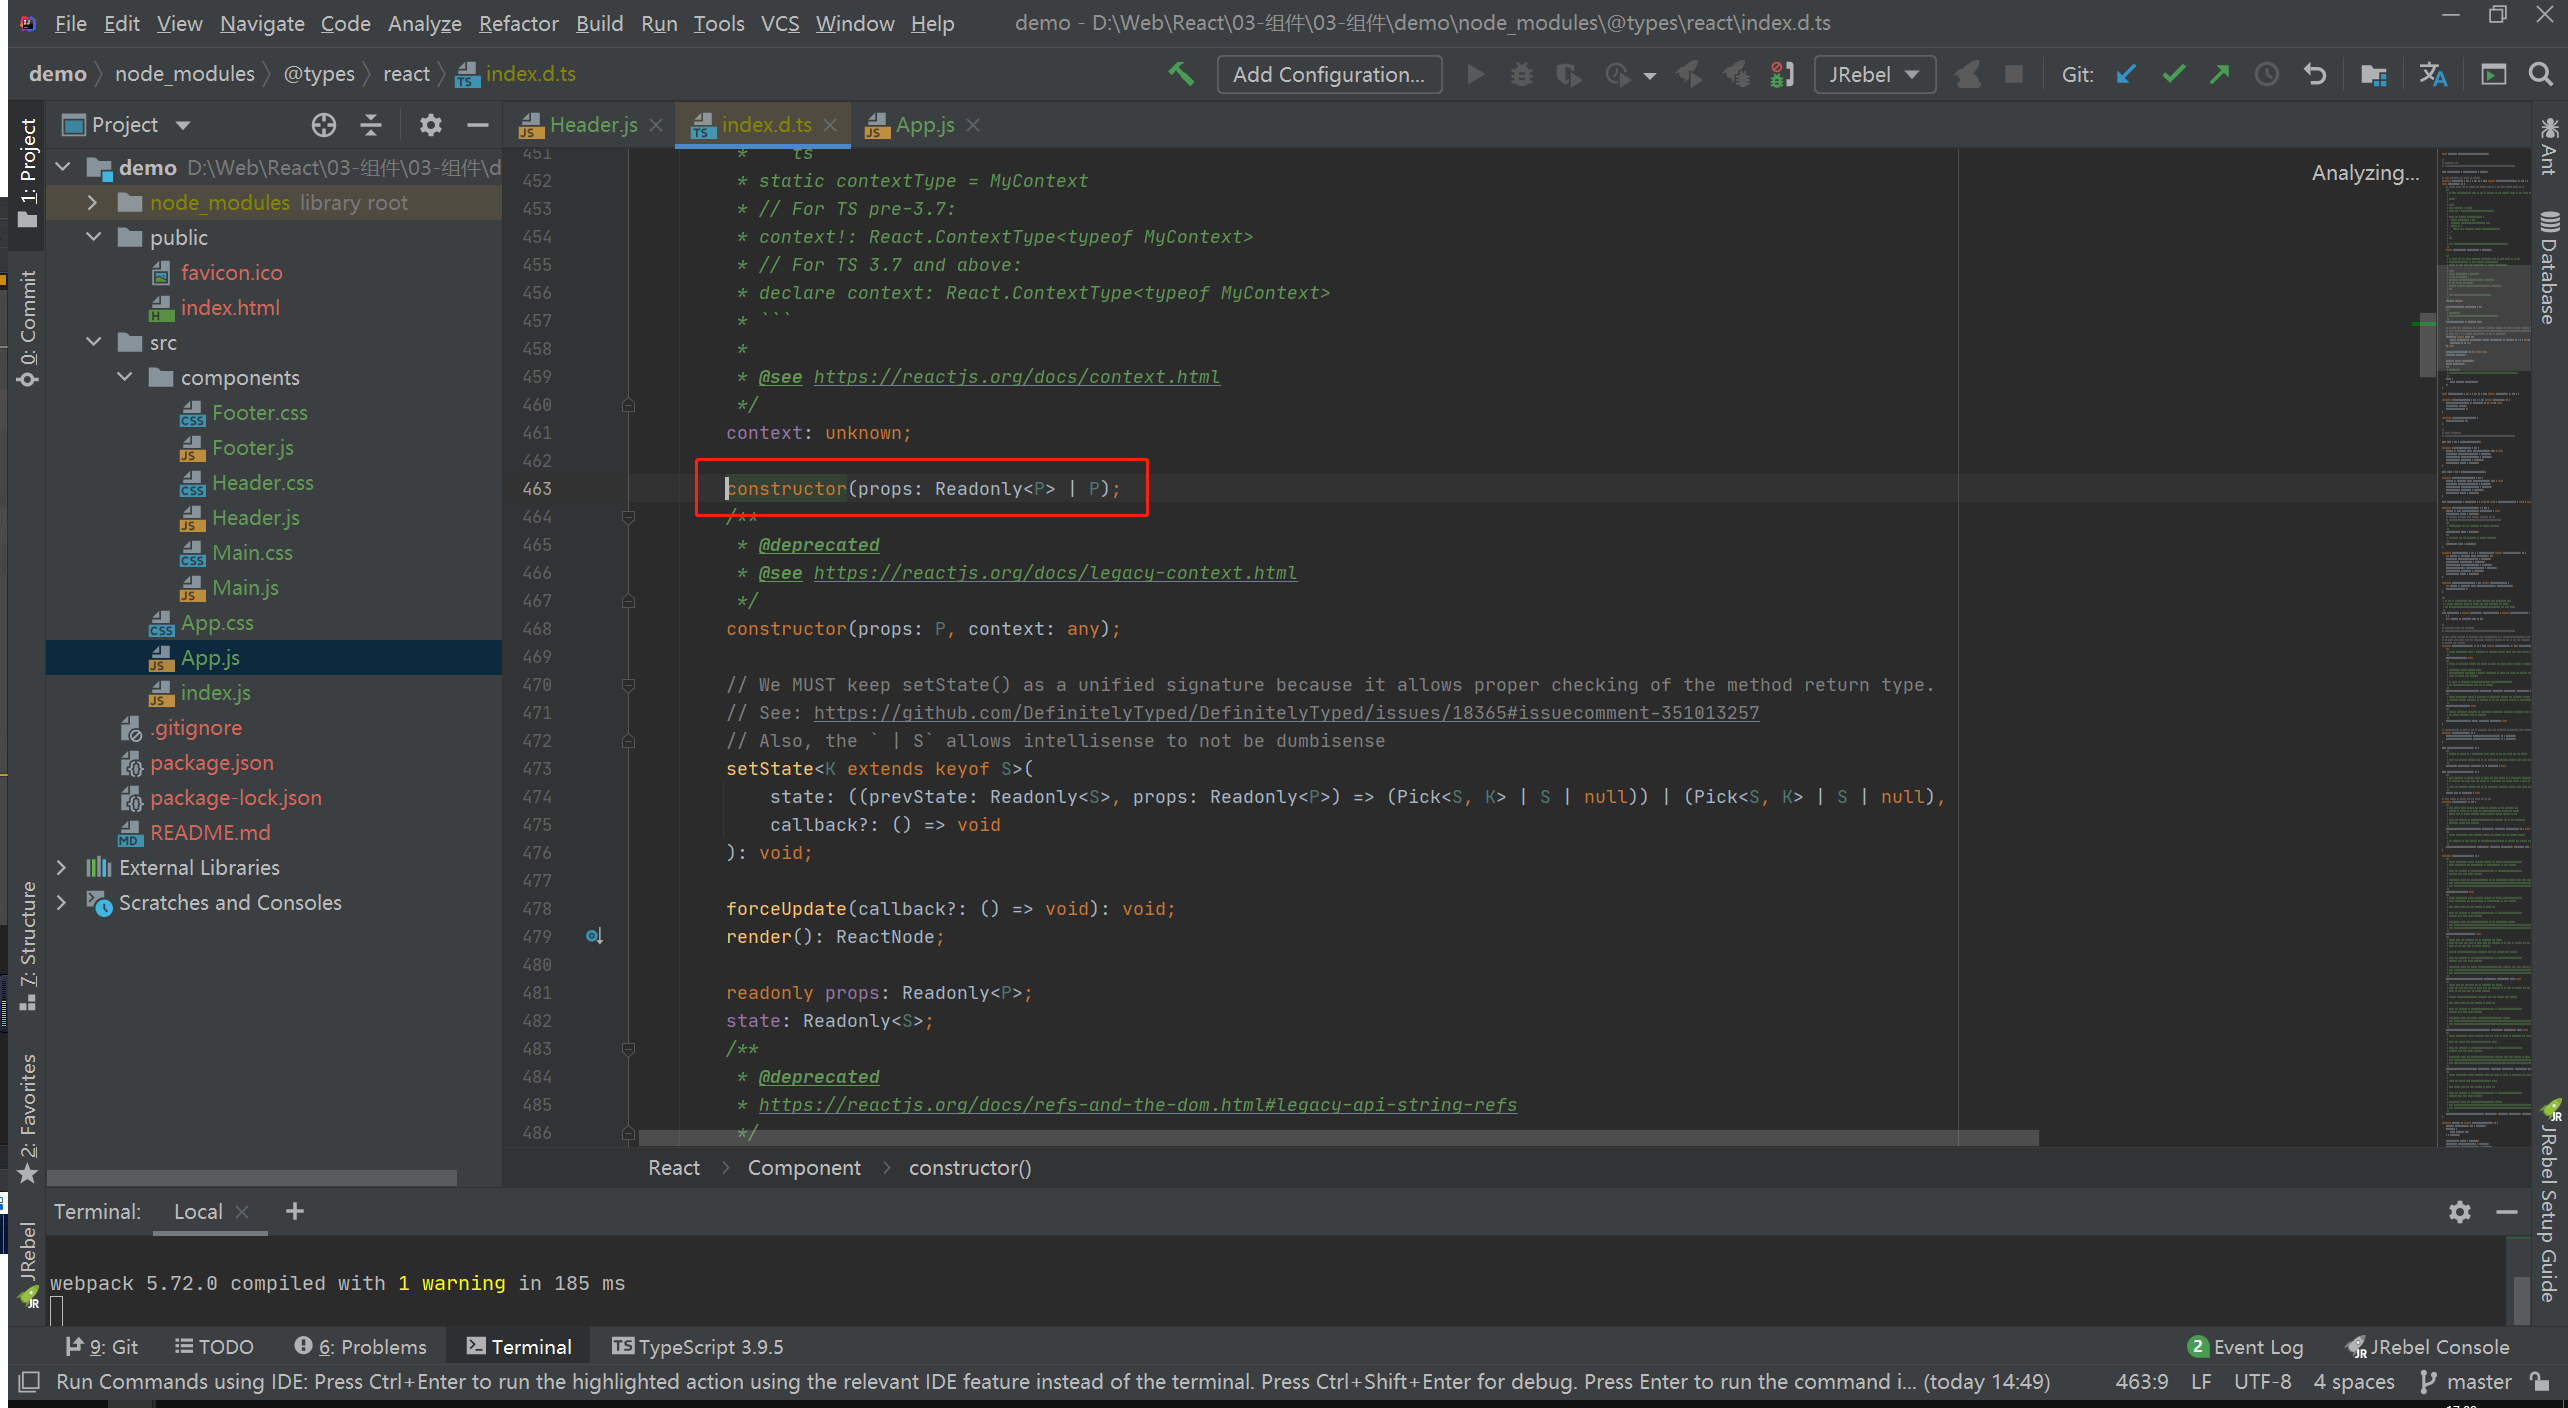The width and height of the screenshot is (2568, 1408).
Task: Click the Run with Coverage icon
Action: pyautogui.click(x=1568, y=74)
